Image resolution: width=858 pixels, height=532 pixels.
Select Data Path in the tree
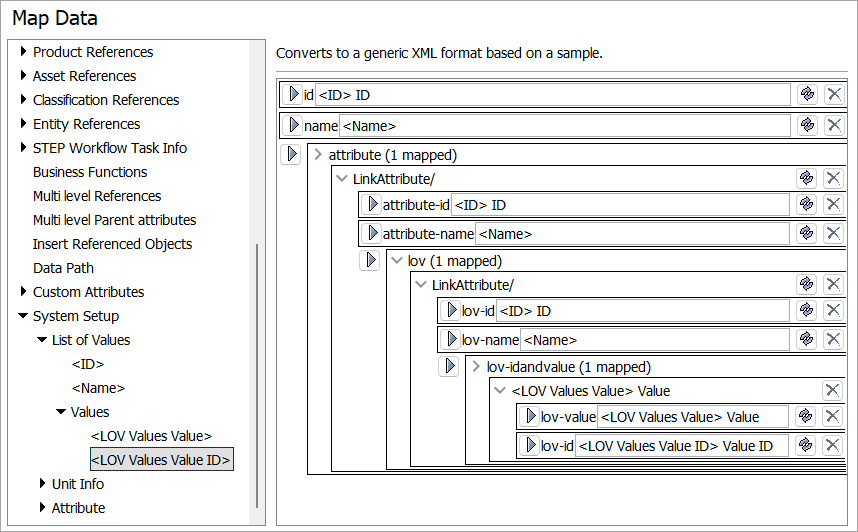tap(62, 268)
